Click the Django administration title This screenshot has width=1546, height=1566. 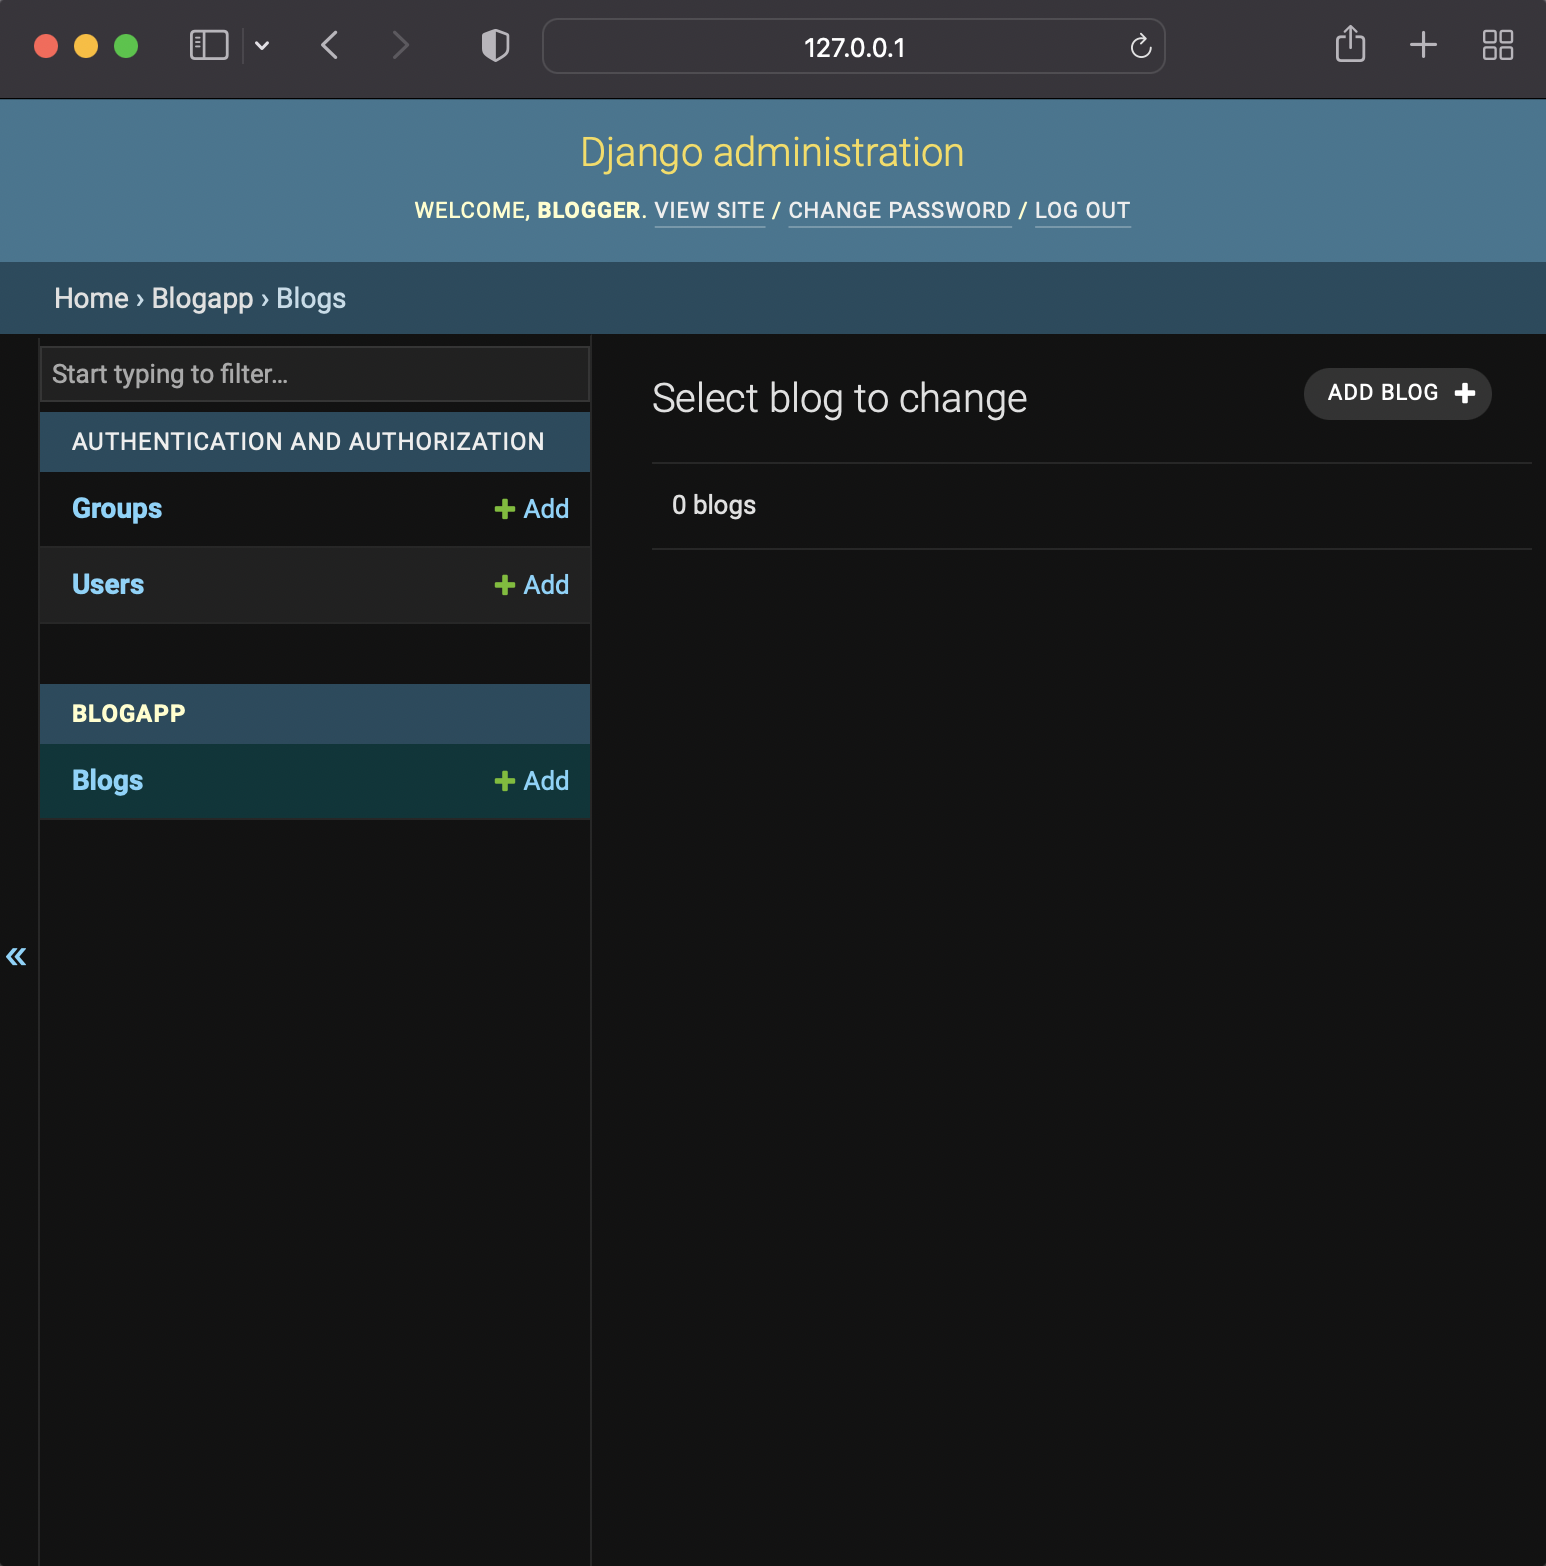point(772,153)
